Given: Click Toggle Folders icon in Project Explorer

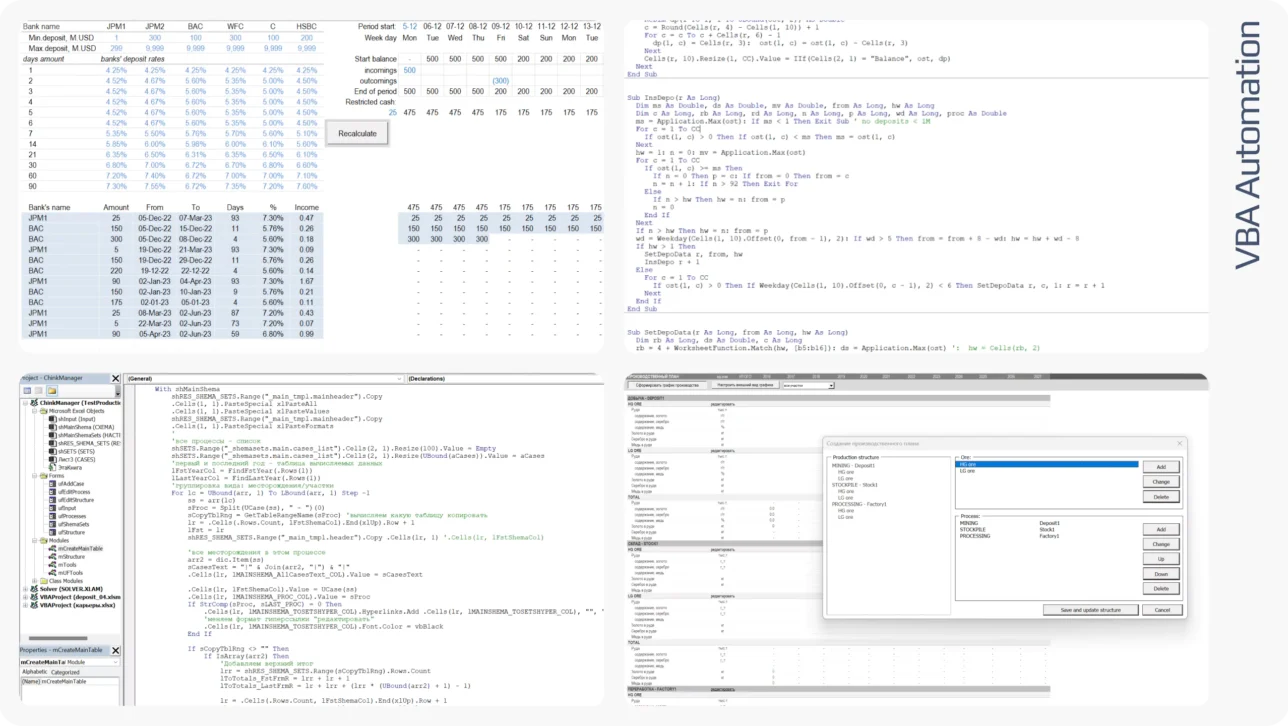Looking at the screenshot, I should coord(52,391).
